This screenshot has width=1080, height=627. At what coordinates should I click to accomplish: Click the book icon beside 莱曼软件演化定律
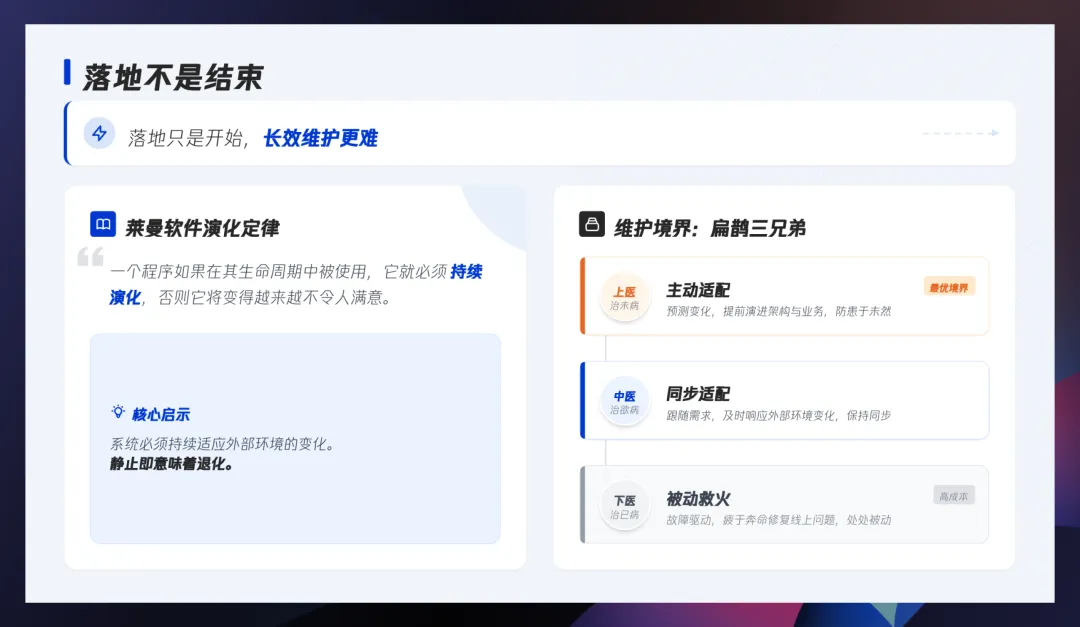point(103,224)
